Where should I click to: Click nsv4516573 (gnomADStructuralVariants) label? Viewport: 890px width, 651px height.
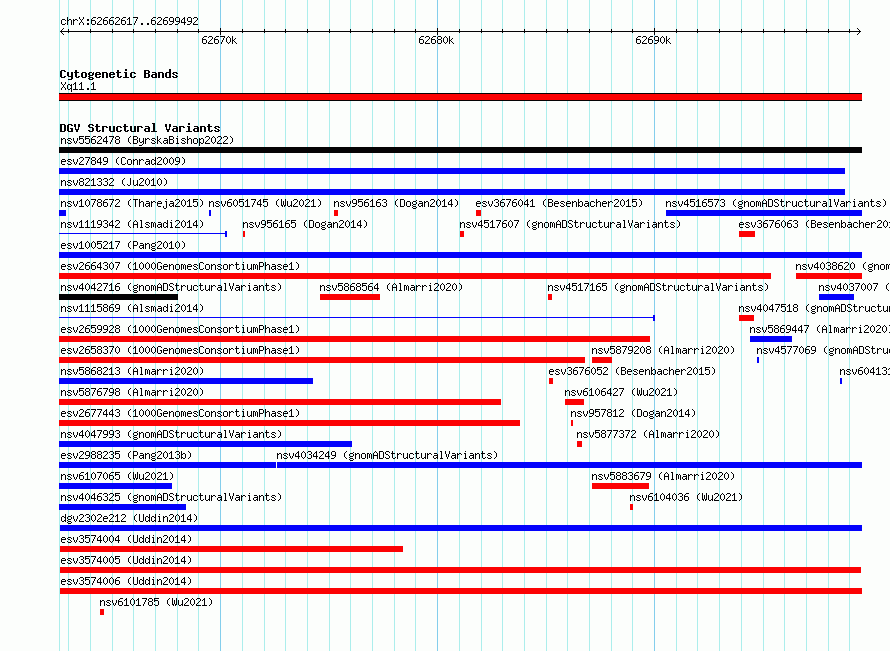776,203
